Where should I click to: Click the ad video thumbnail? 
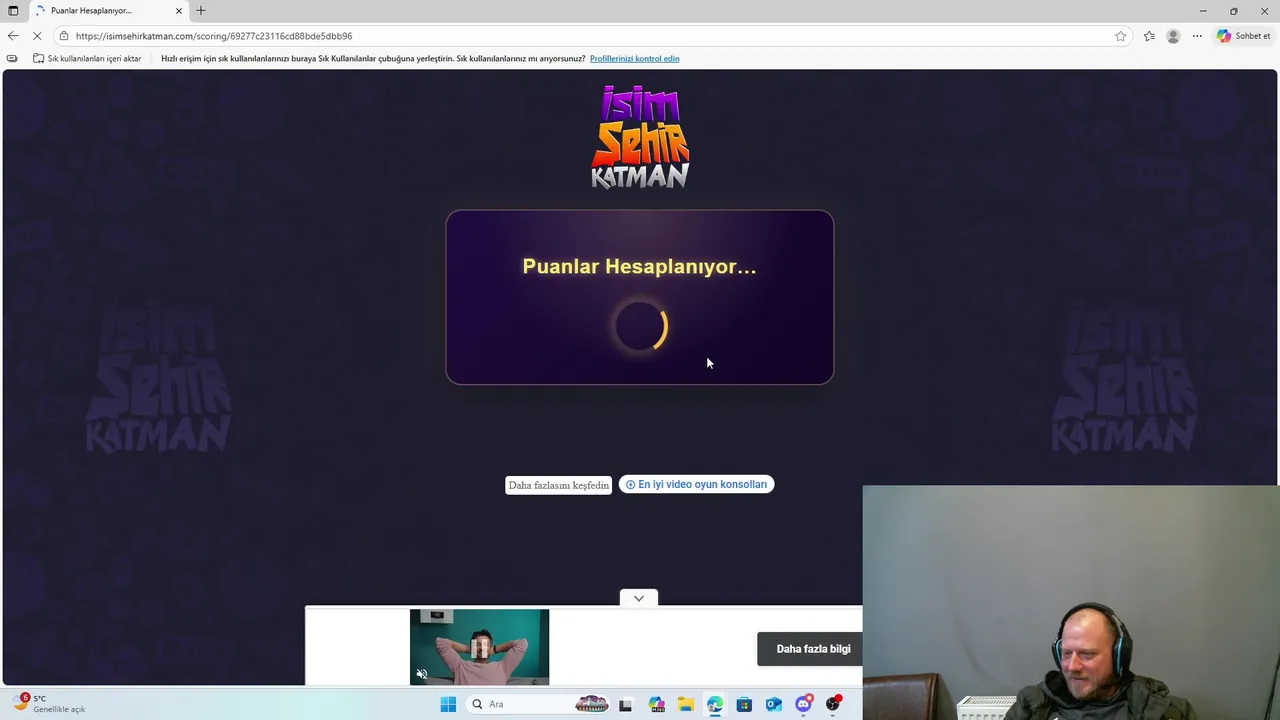coord(479,647)
